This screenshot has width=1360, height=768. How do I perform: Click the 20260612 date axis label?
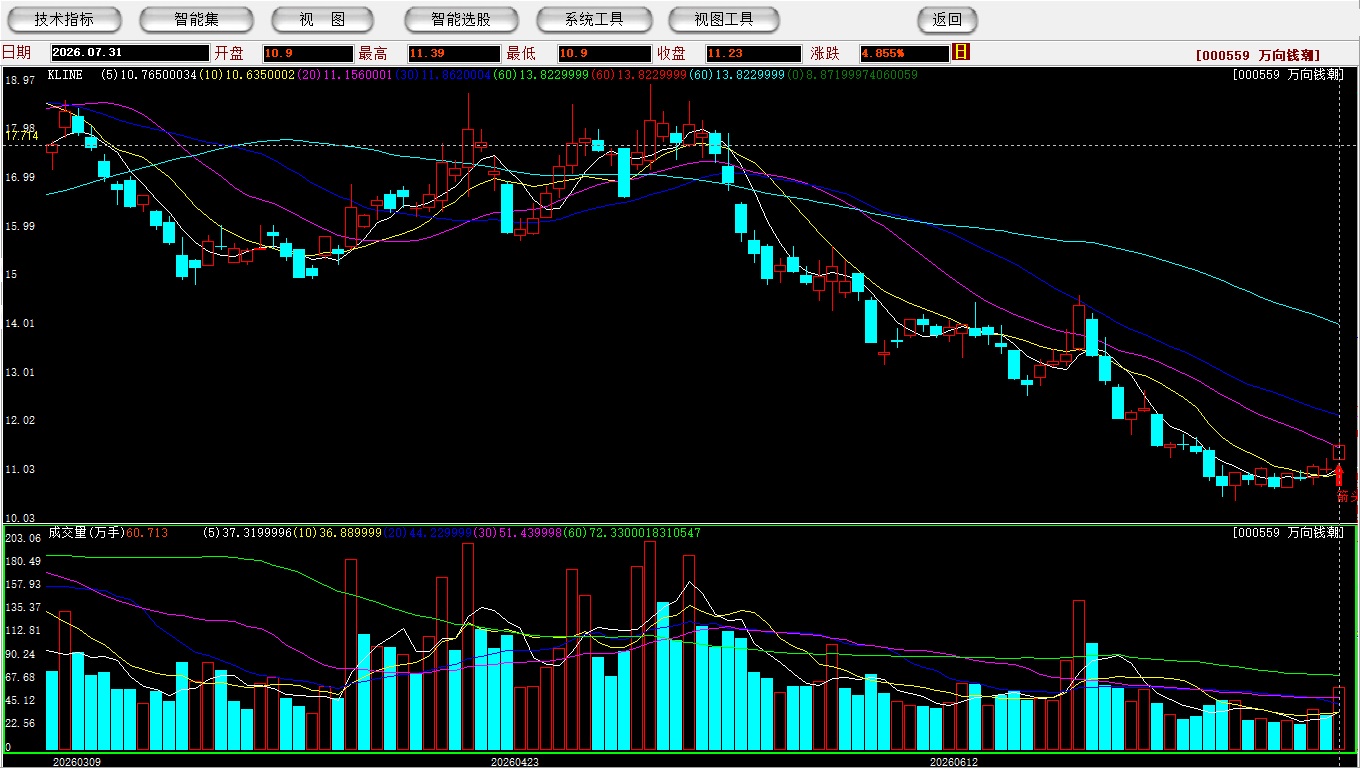[x=954, y=762]
